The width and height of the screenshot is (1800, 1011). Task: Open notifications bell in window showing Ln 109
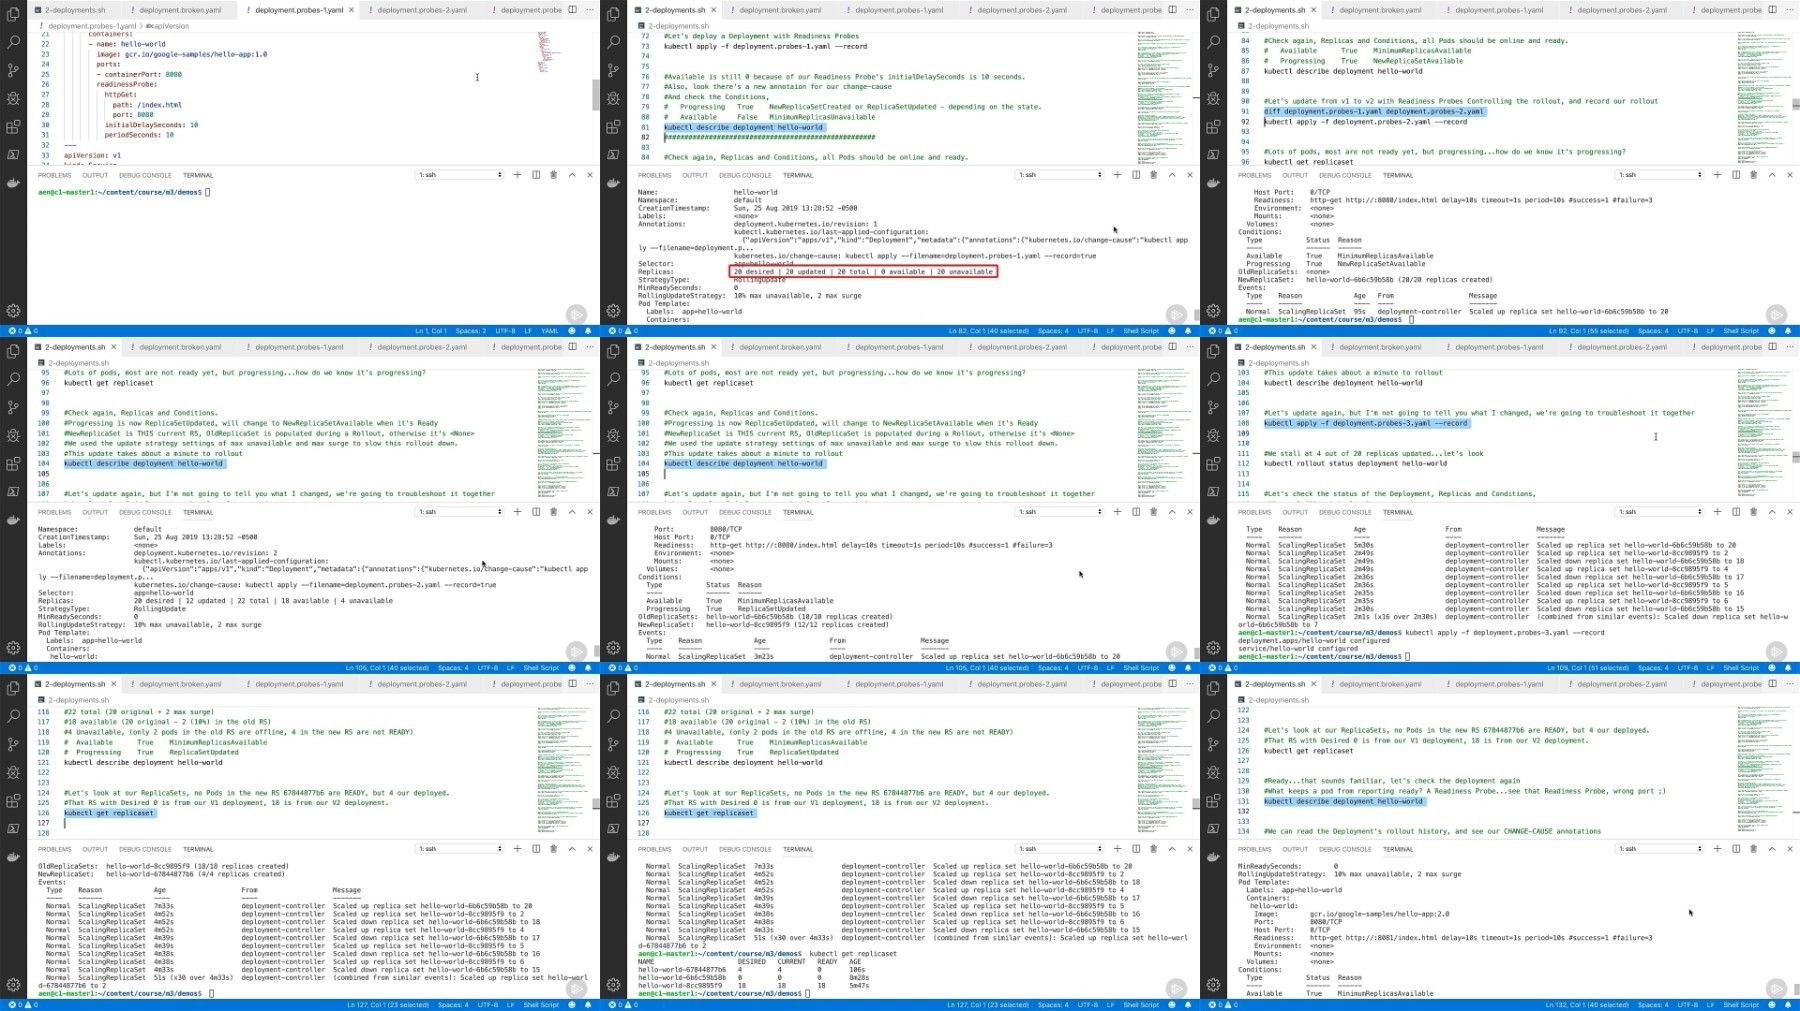tap(1788, 668)
